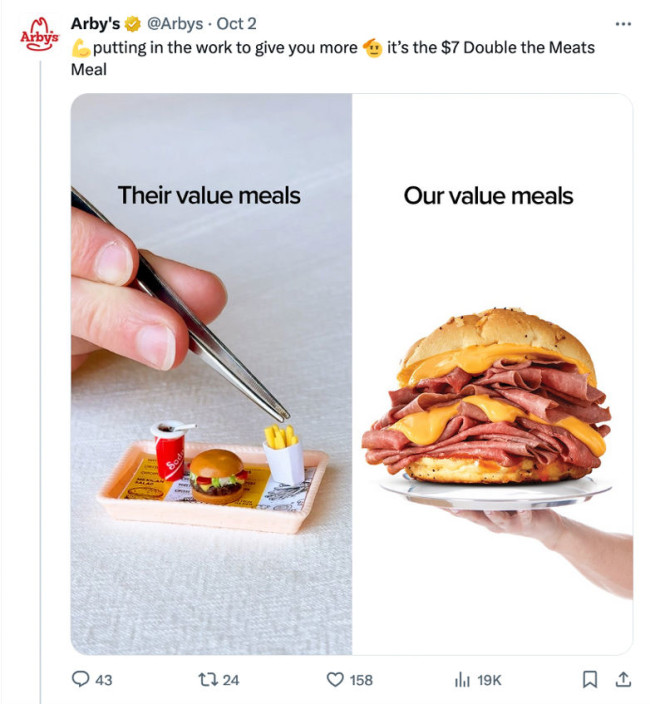Open view analytics bar chart icon
The image size is (650, 704).
click(462, 679)
